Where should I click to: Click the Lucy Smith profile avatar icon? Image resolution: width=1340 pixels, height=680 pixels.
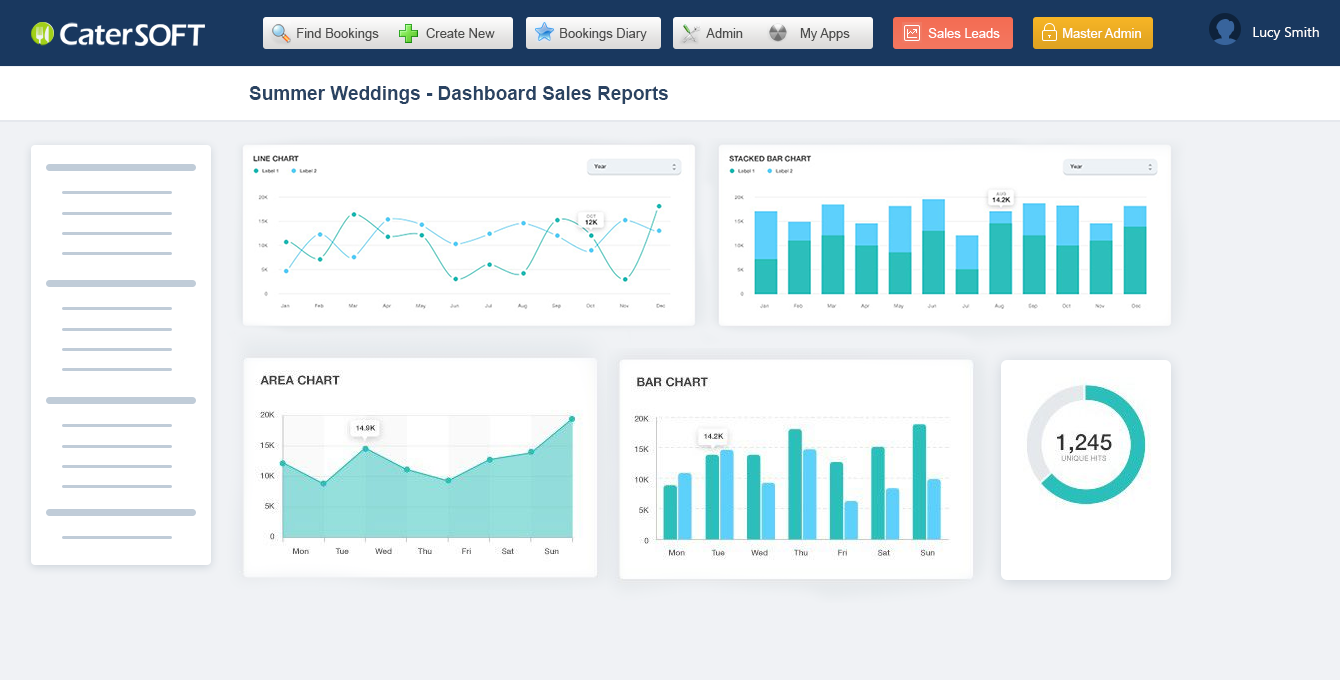[1224, 30]
